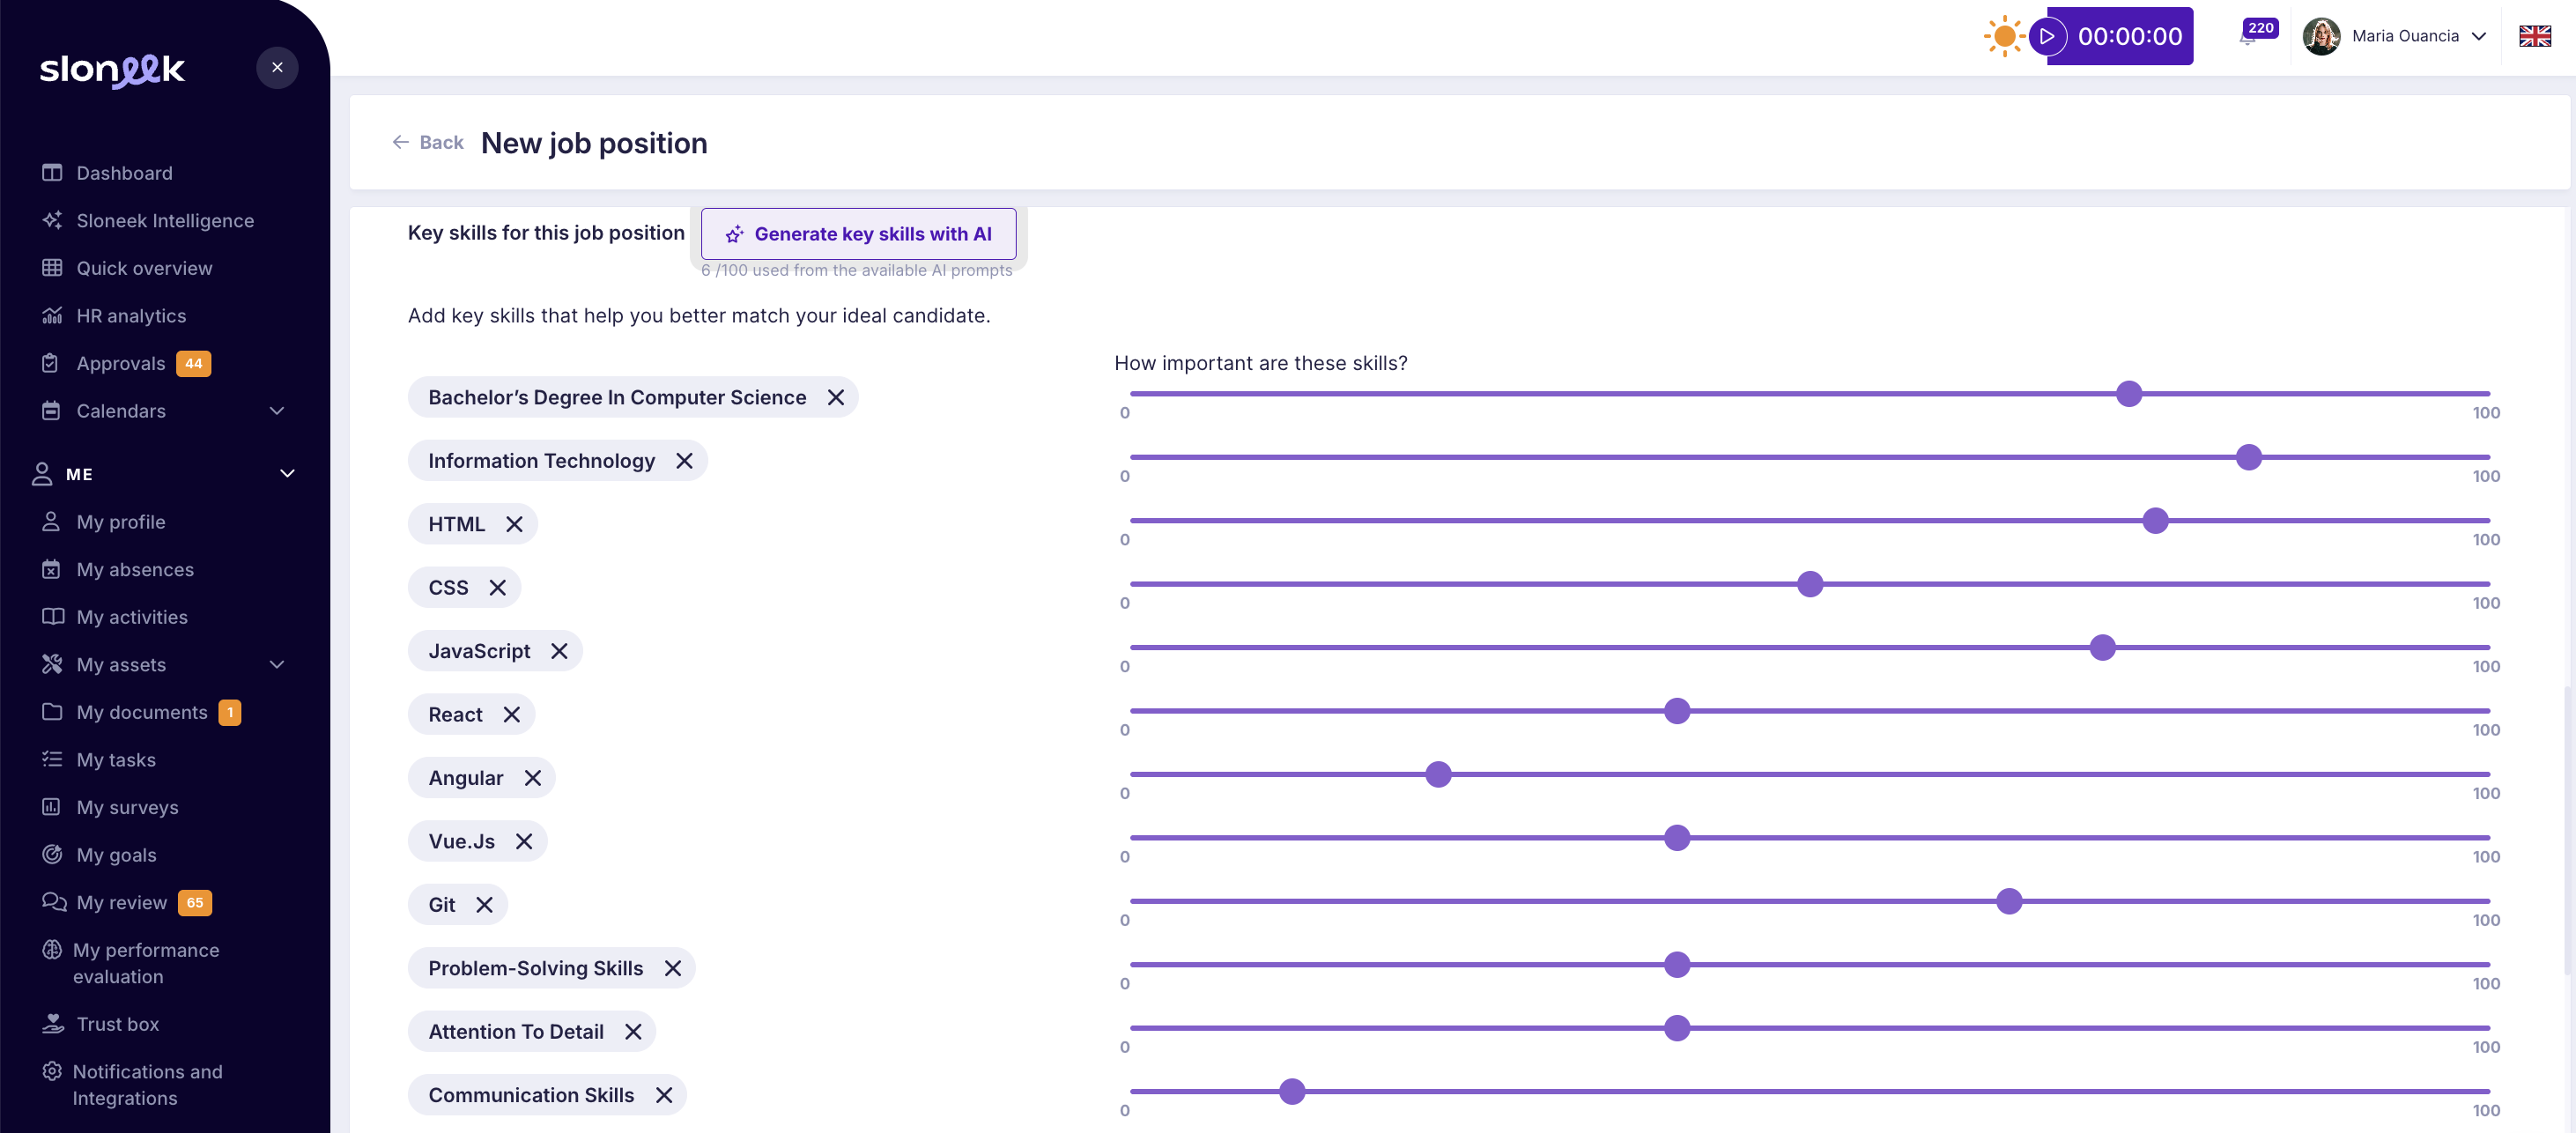Toggle the sun light-mode icon
The height and width of the screenshot is (1133, 2576).
(2003, 37)
